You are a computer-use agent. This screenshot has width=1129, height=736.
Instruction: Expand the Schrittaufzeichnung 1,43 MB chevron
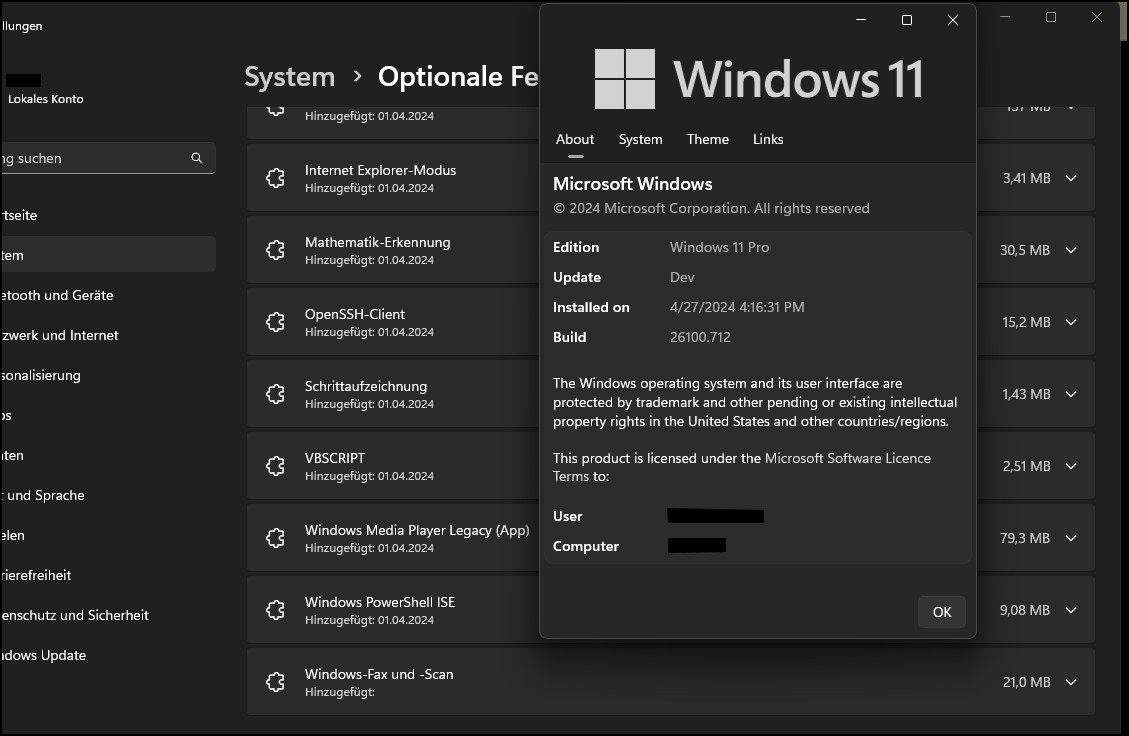click(x=1071, y=394)
